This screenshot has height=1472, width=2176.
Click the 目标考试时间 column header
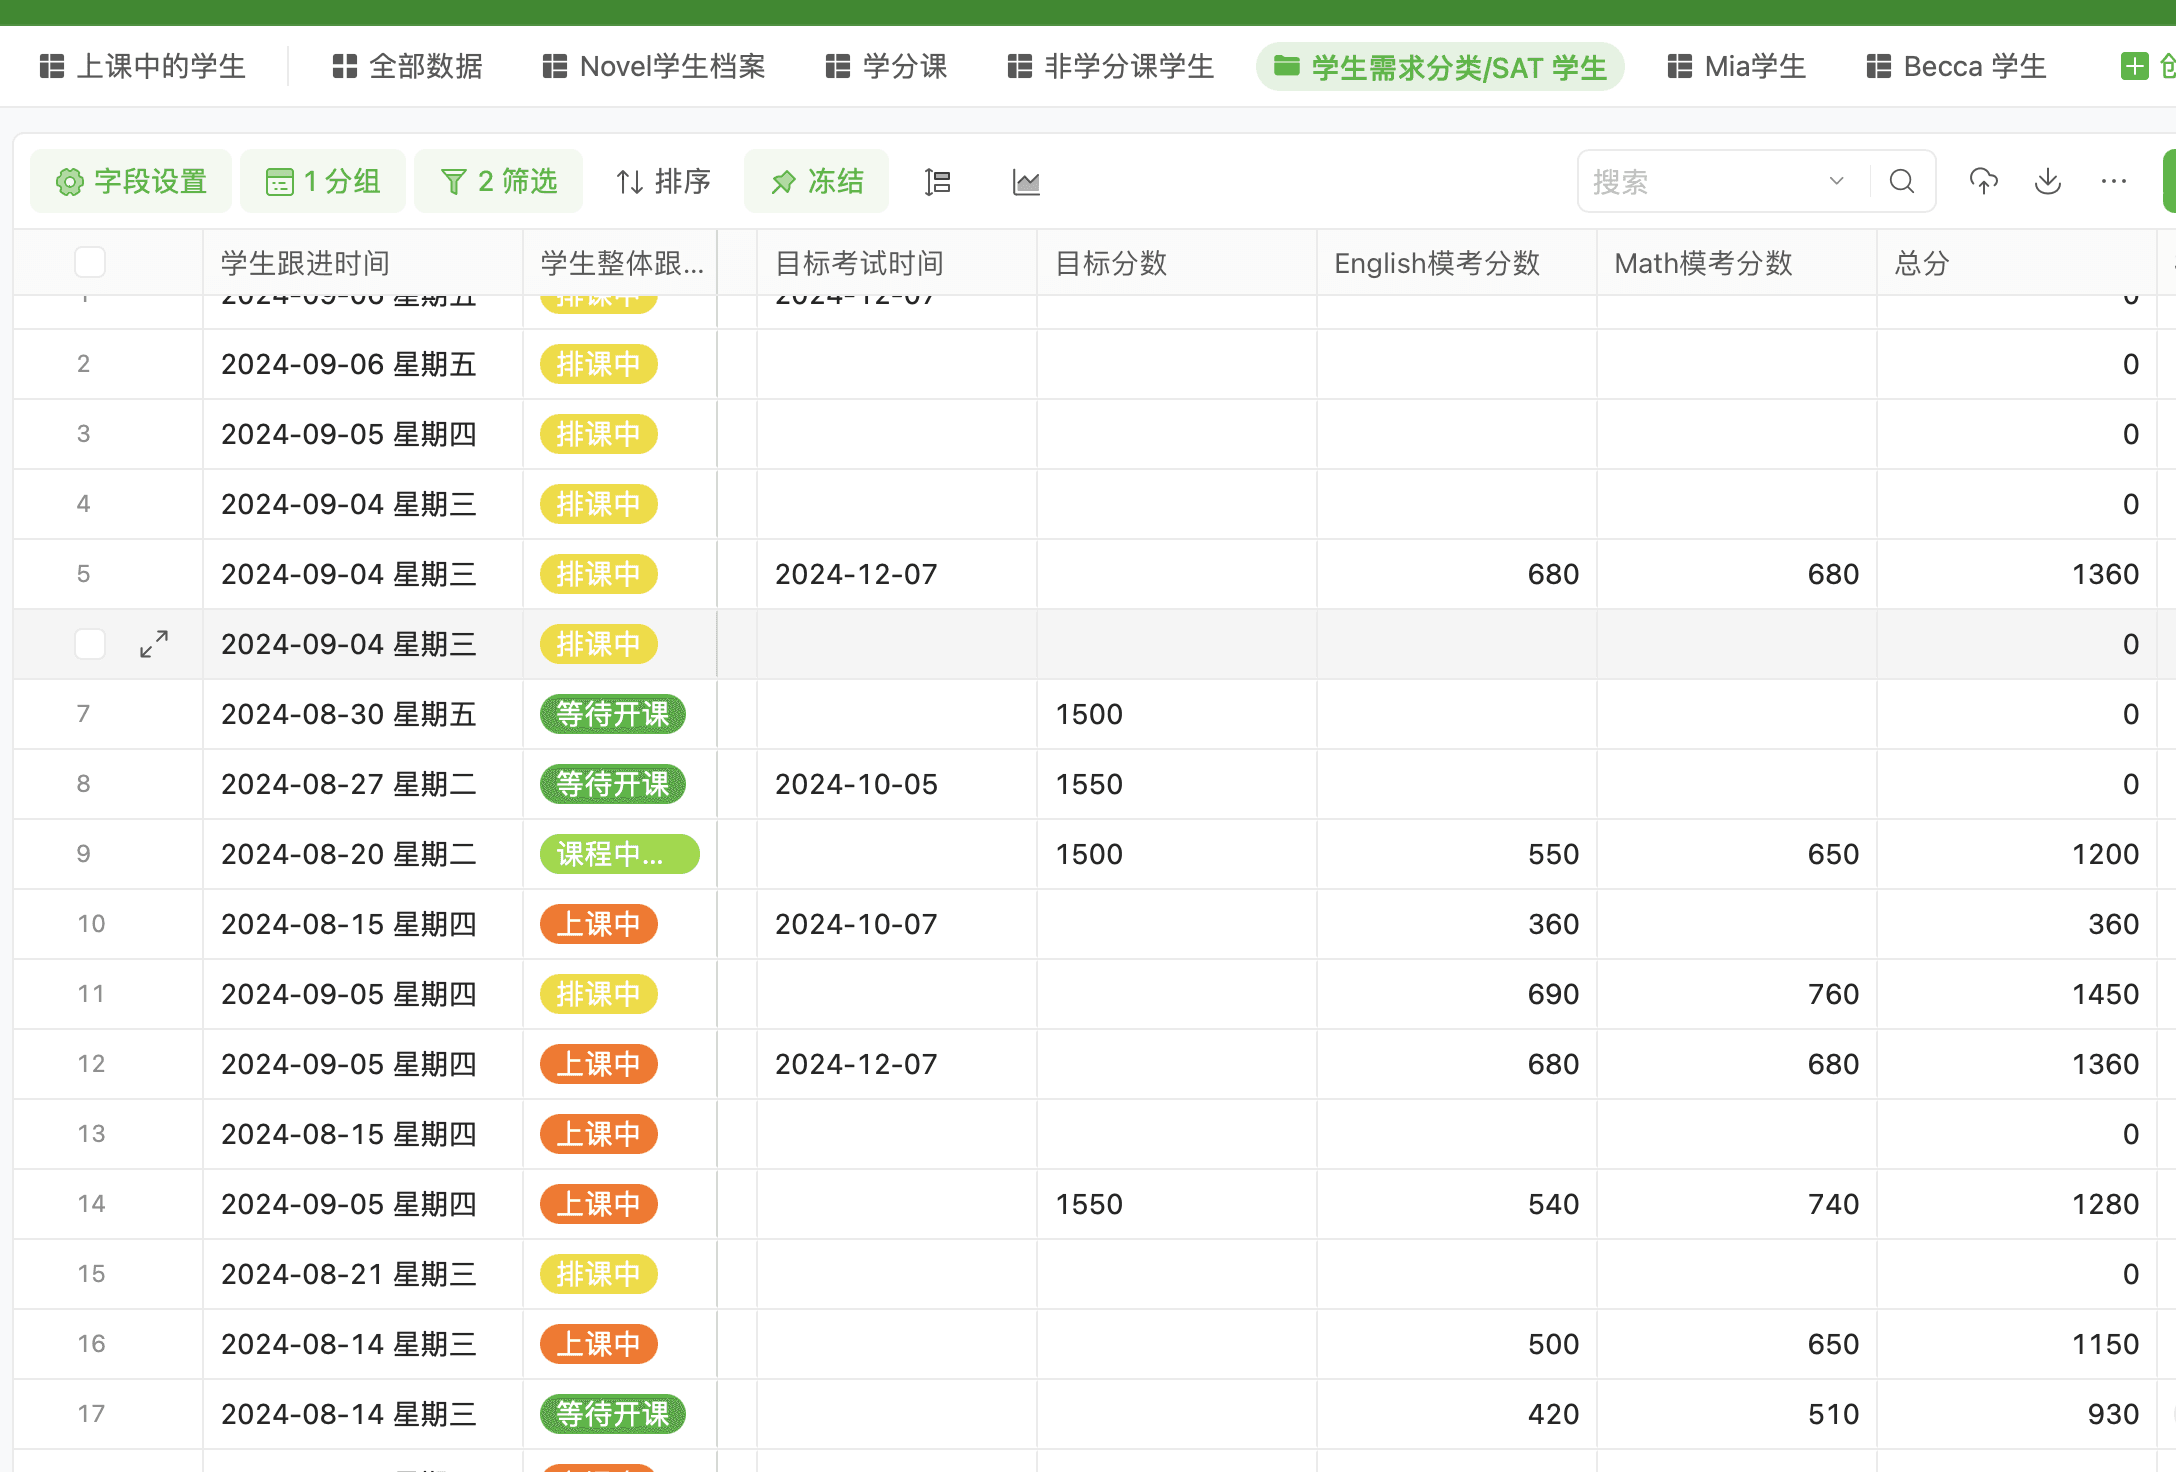[897, 263]
